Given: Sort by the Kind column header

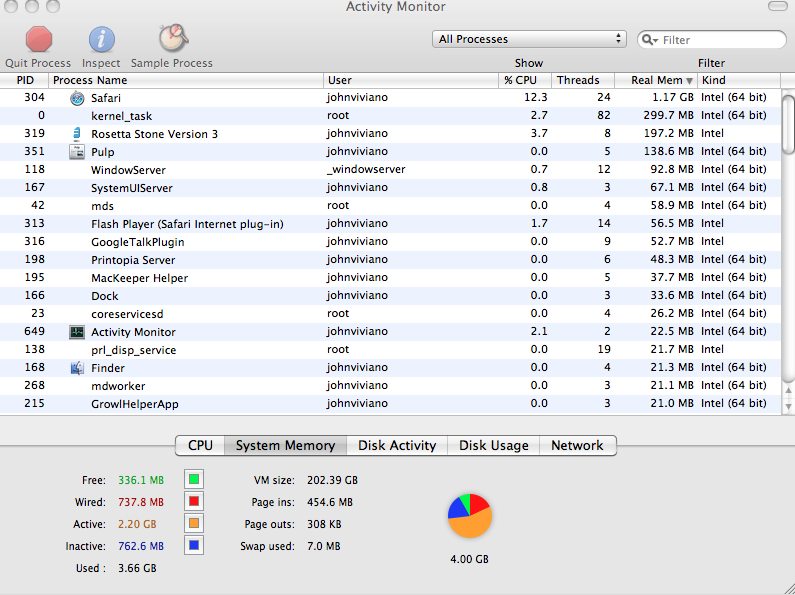Looking at the screenshot, I should coord(739,80).
